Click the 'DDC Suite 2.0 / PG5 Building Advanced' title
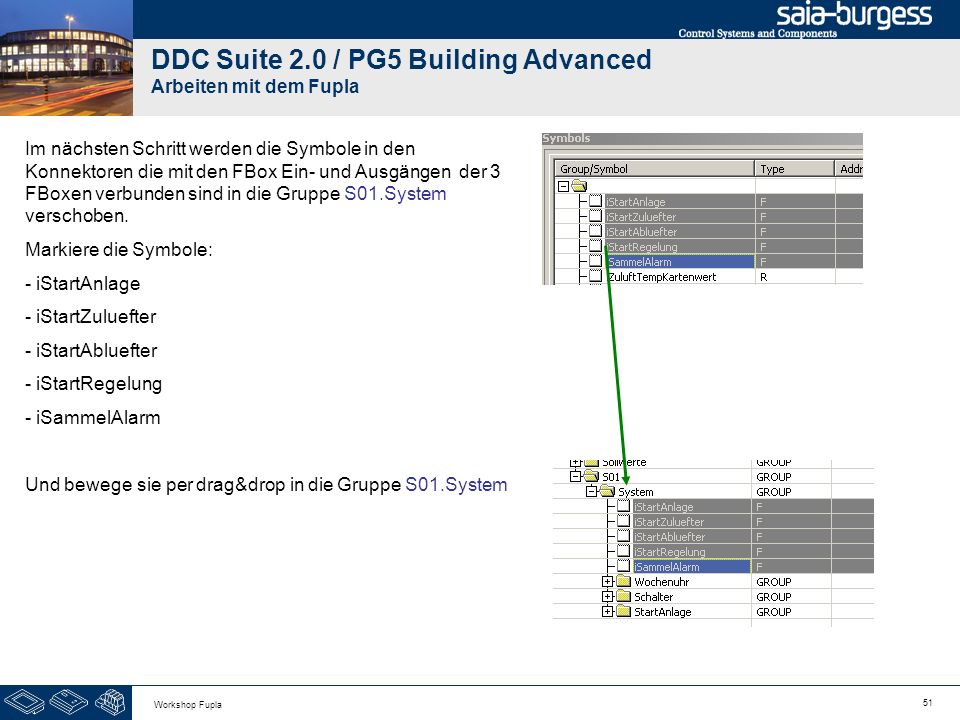 (x=401, y=59)
